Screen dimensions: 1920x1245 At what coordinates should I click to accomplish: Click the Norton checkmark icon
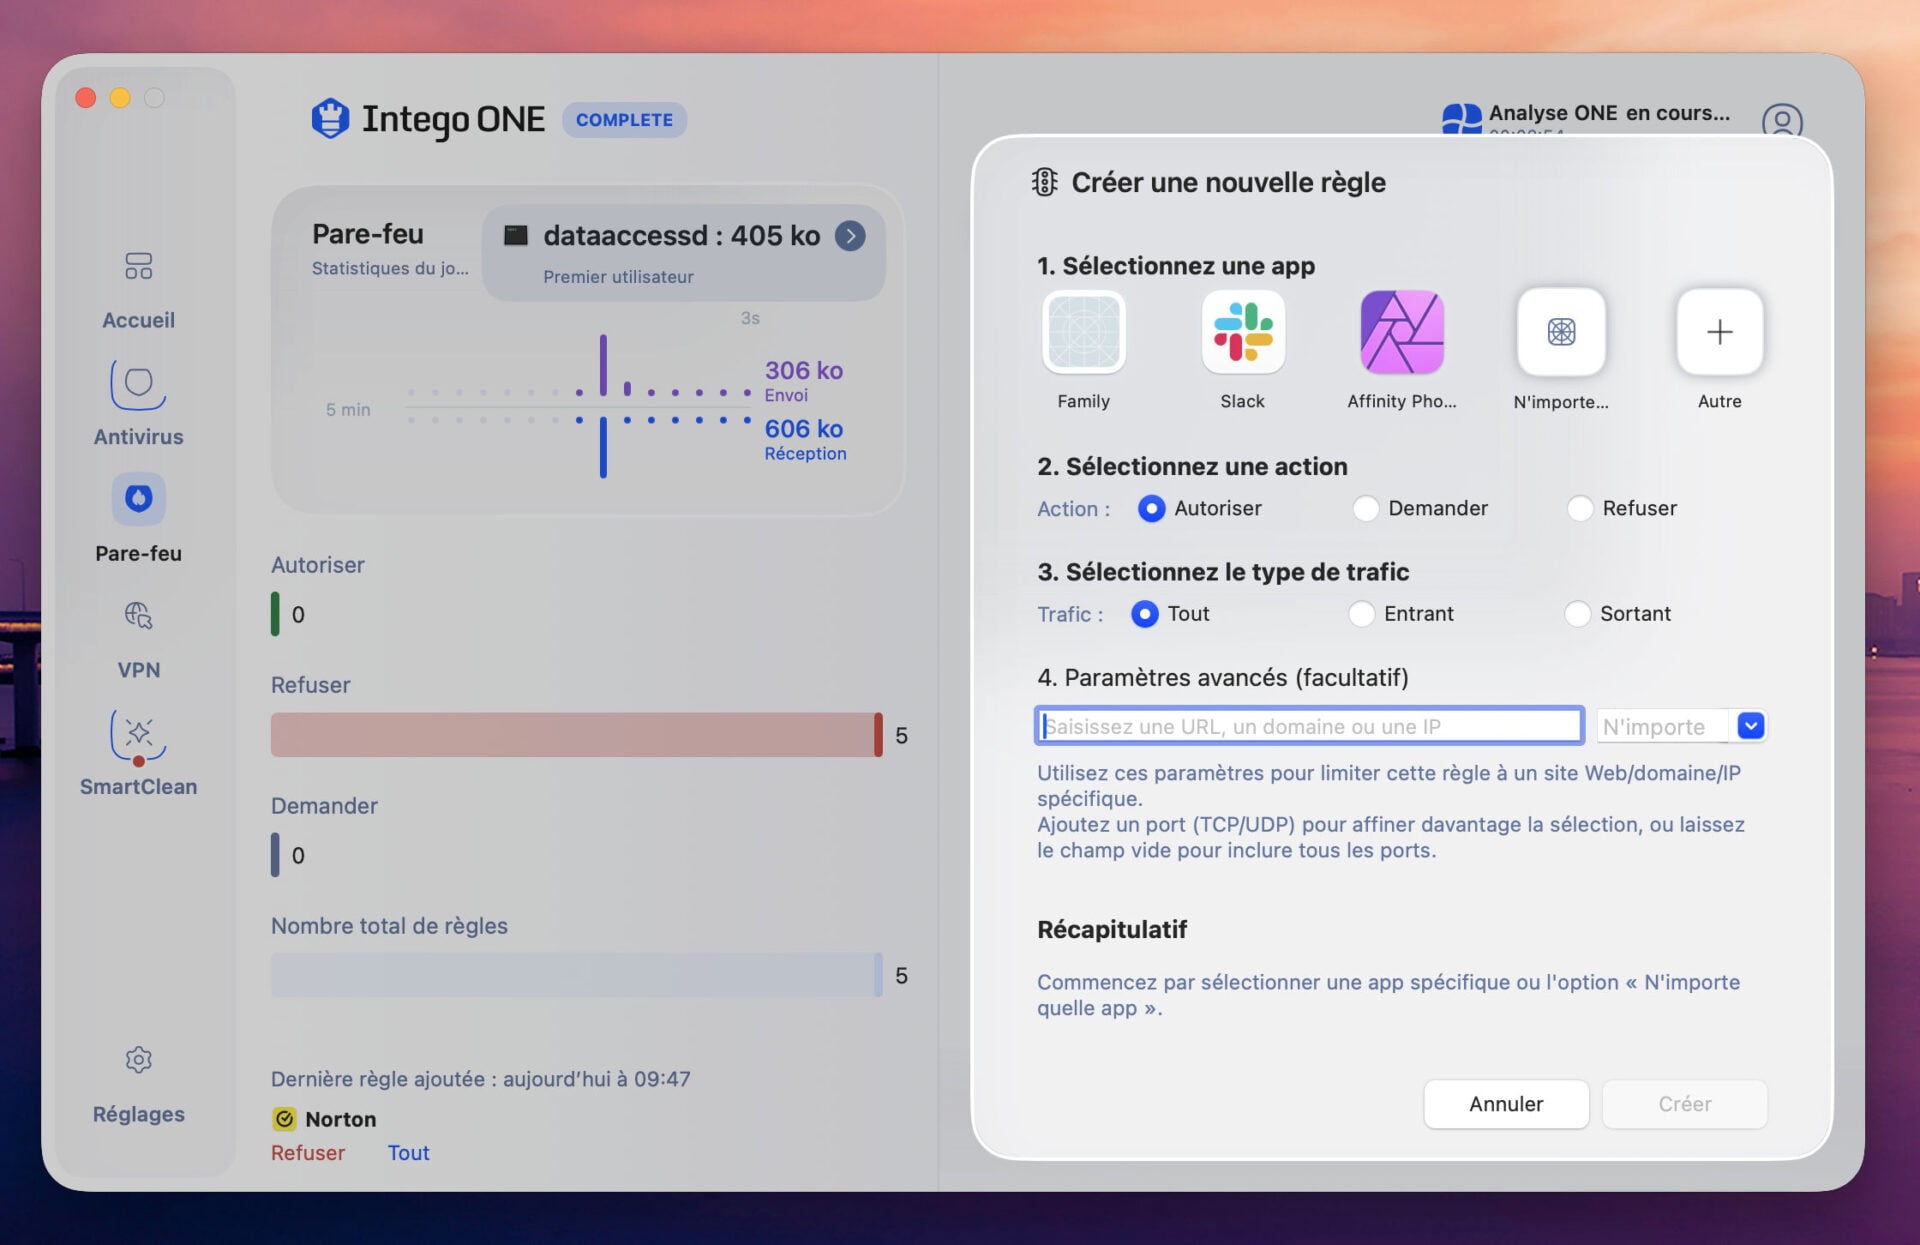tap(284, 1119)
